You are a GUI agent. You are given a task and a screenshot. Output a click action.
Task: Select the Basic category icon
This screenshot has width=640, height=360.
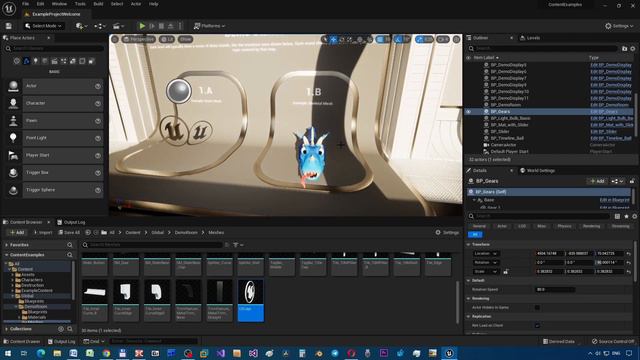pyautogui.click(x=27, y=61)
